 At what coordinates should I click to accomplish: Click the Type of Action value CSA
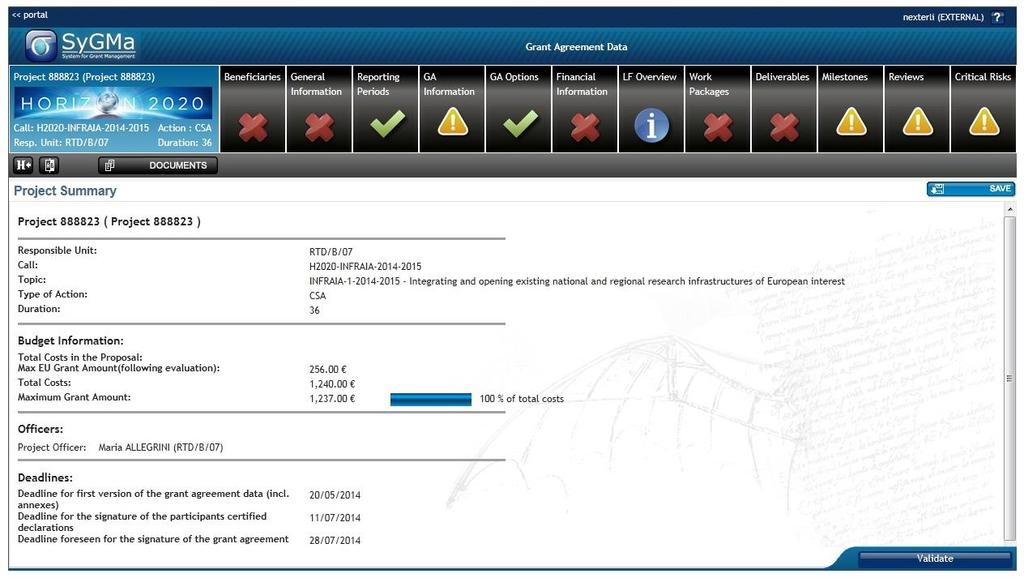click(x=317, y=295)
